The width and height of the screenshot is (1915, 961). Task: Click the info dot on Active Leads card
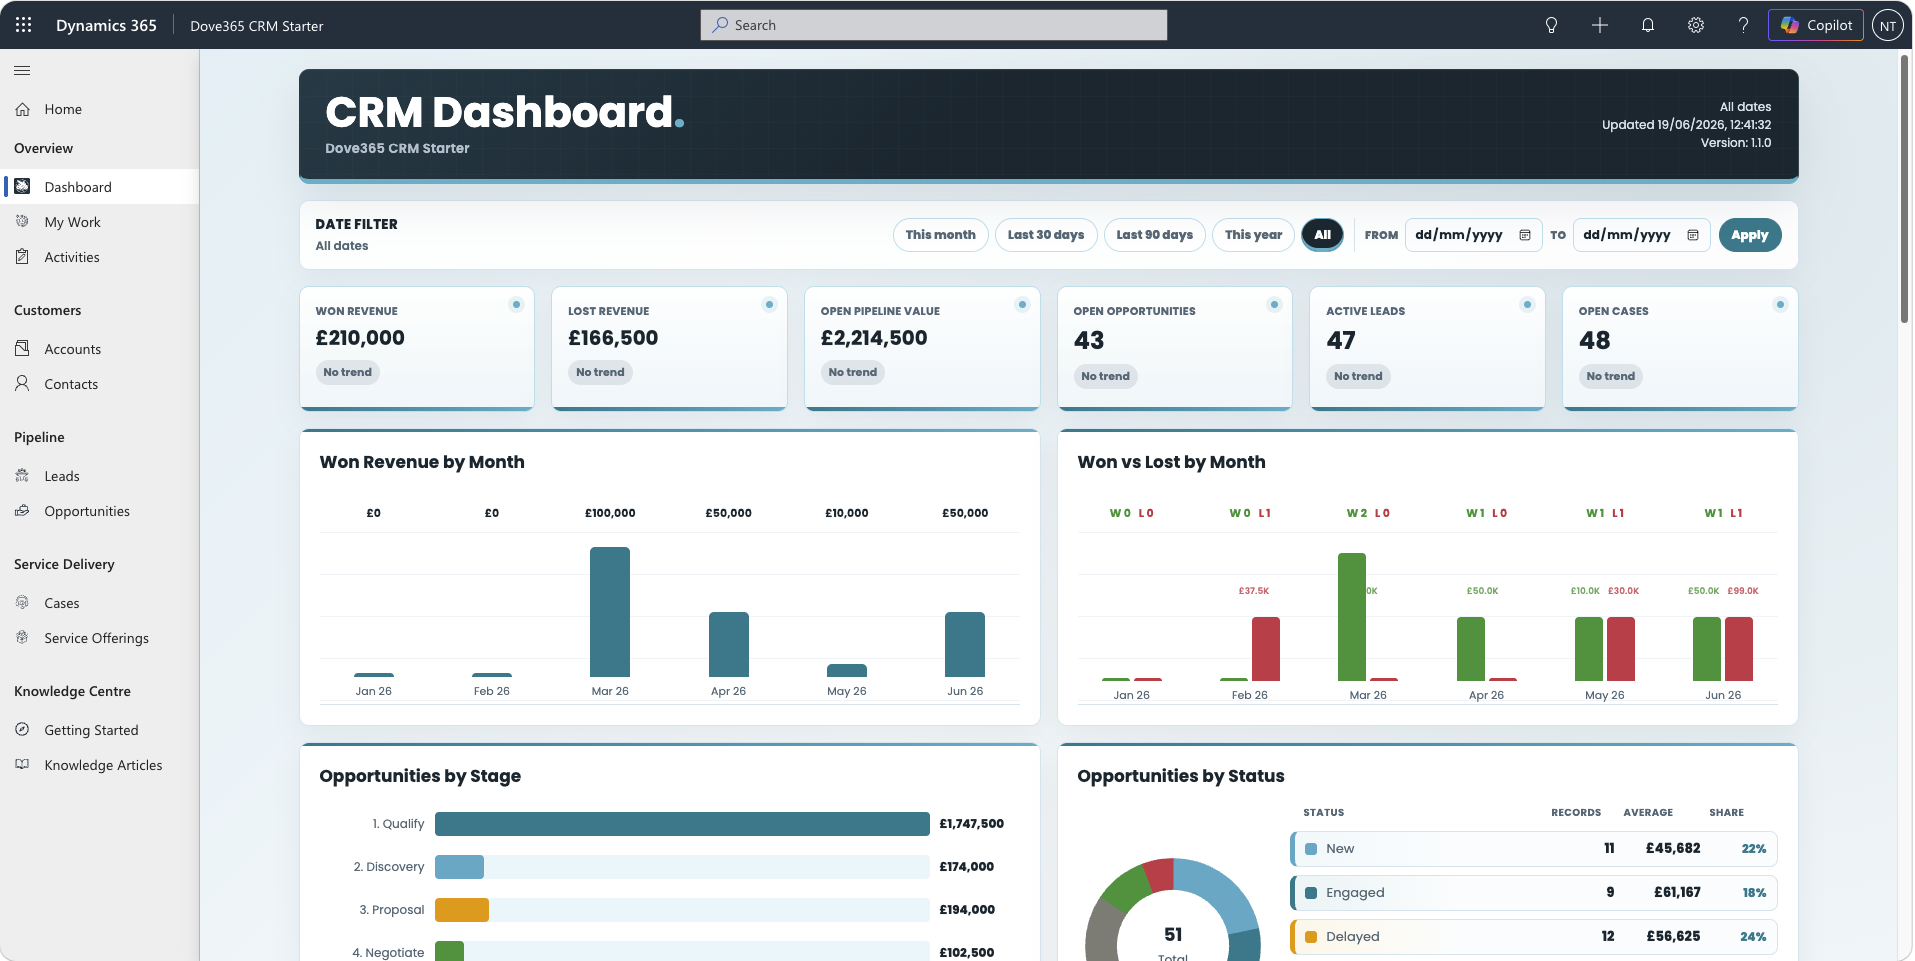click(1527, 304)
